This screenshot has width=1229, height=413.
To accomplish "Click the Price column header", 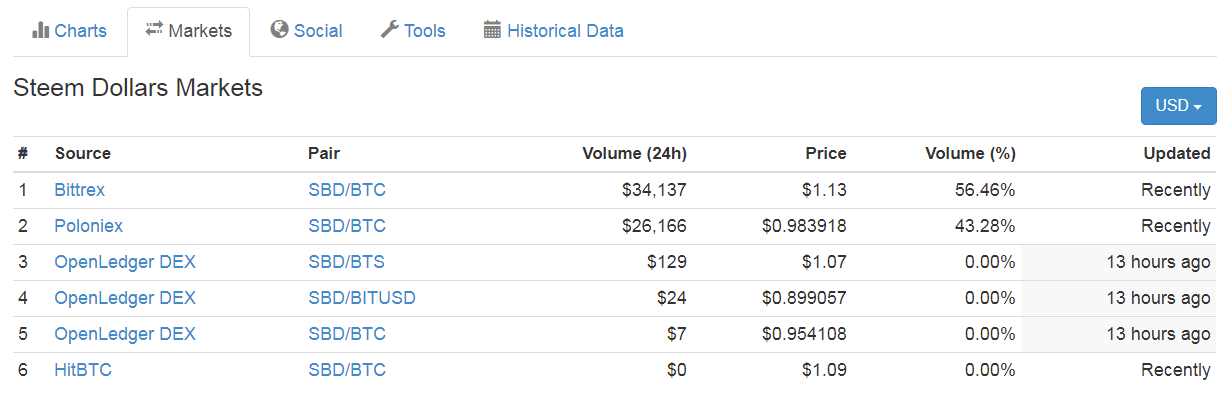I will [x=826, y=154].
